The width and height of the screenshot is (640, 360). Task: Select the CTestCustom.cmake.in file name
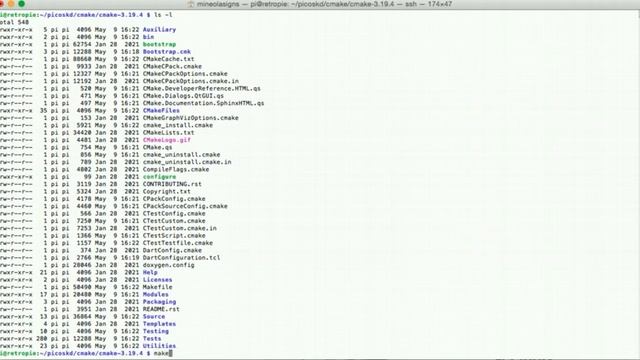coord(180,228)
